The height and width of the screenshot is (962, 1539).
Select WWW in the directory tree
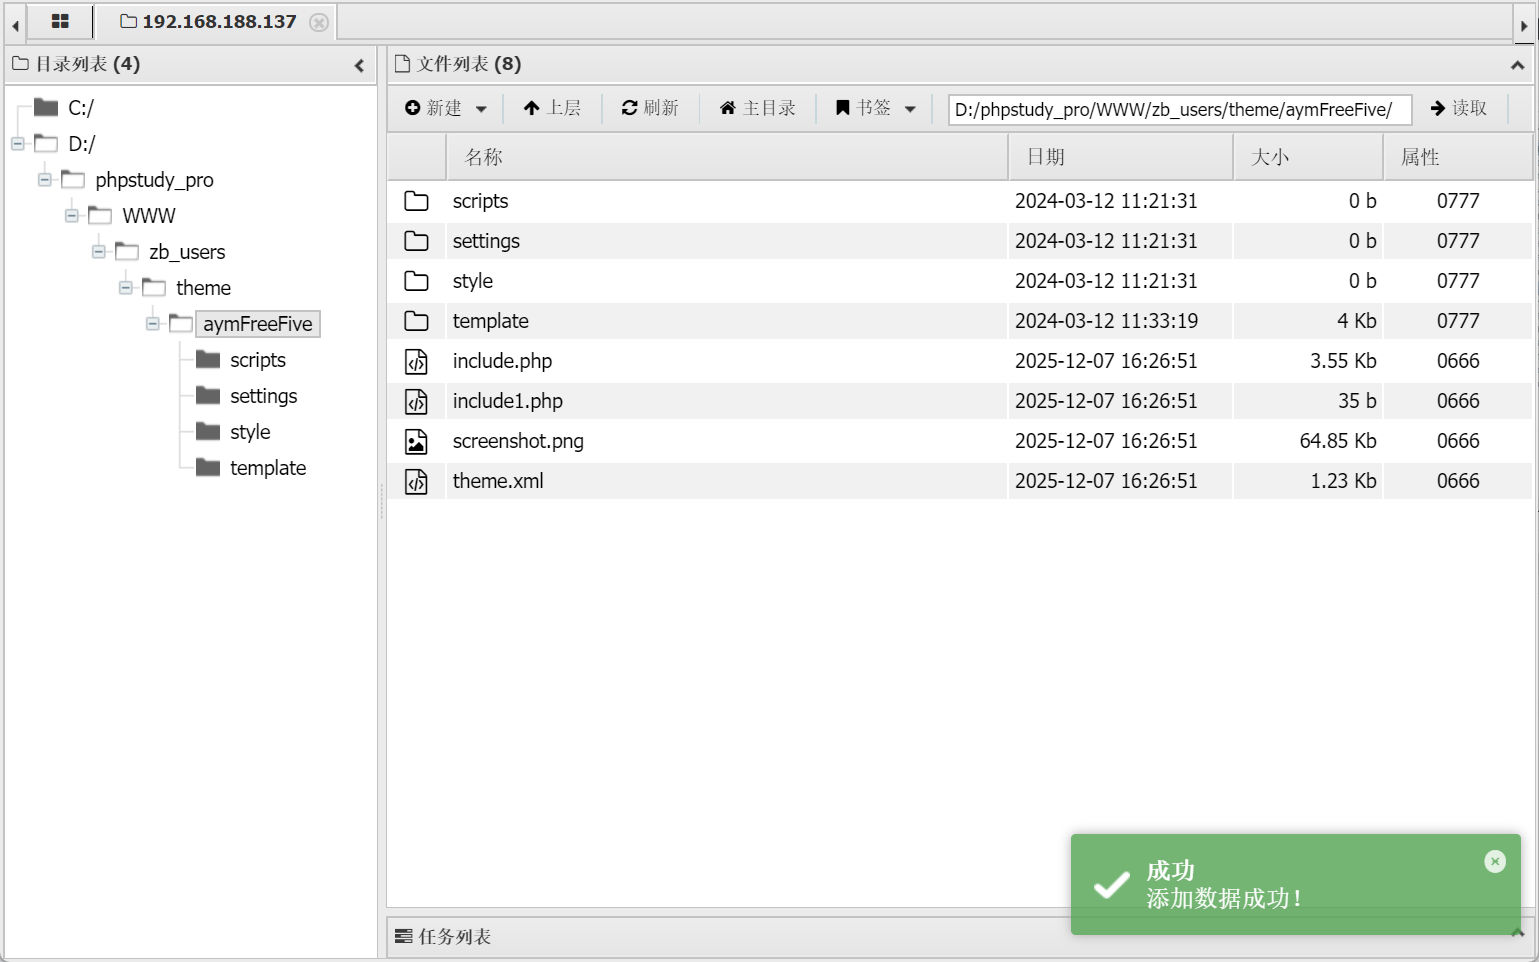click(x=149, y=216)
